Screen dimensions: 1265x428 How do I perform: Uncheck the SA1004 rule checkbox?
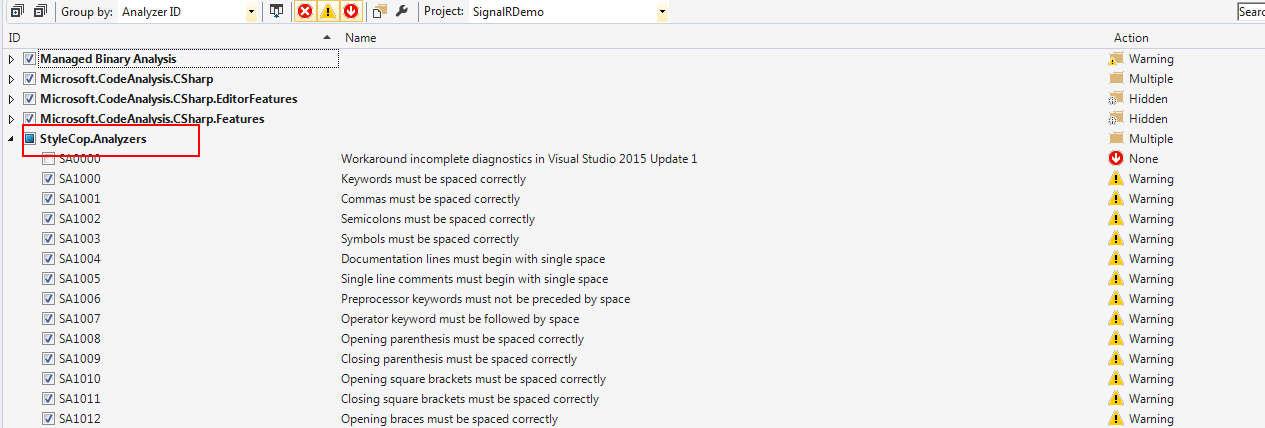(48, 259)
